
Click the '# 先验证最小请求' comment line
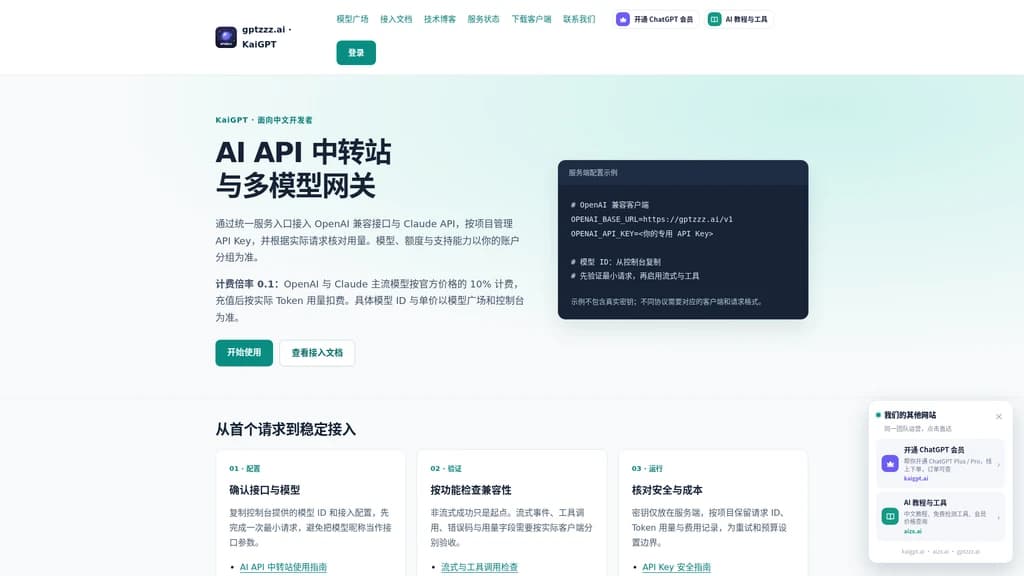(635, 276)
